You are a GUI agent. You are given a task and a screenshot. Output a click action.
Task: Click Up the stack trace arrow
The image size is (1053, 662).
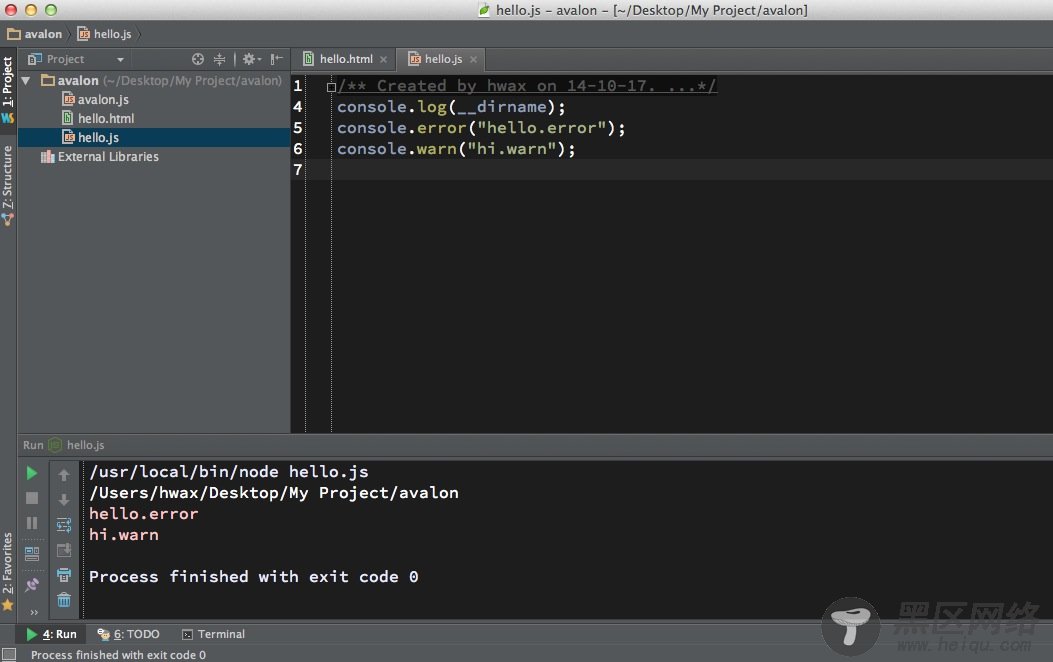click(x=64, y=475)
